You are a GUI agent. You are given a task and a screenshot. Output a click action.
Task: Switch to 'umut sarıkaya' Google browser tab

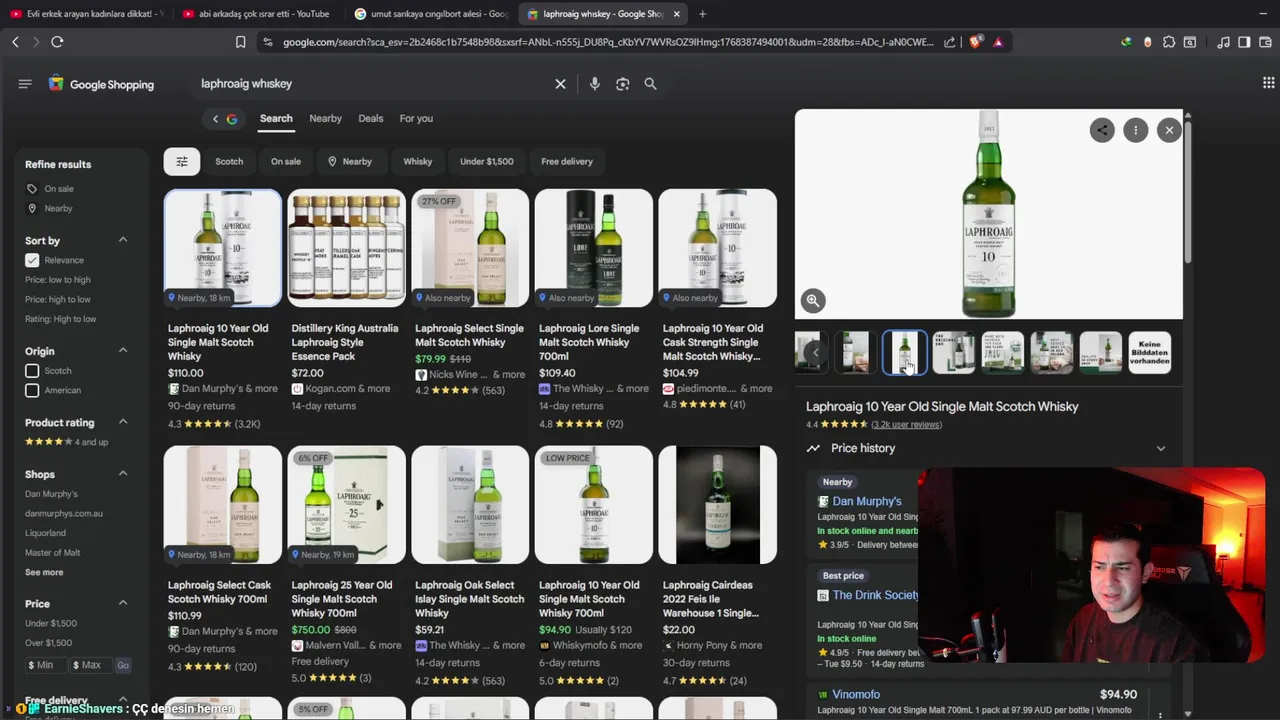(430, 14)
